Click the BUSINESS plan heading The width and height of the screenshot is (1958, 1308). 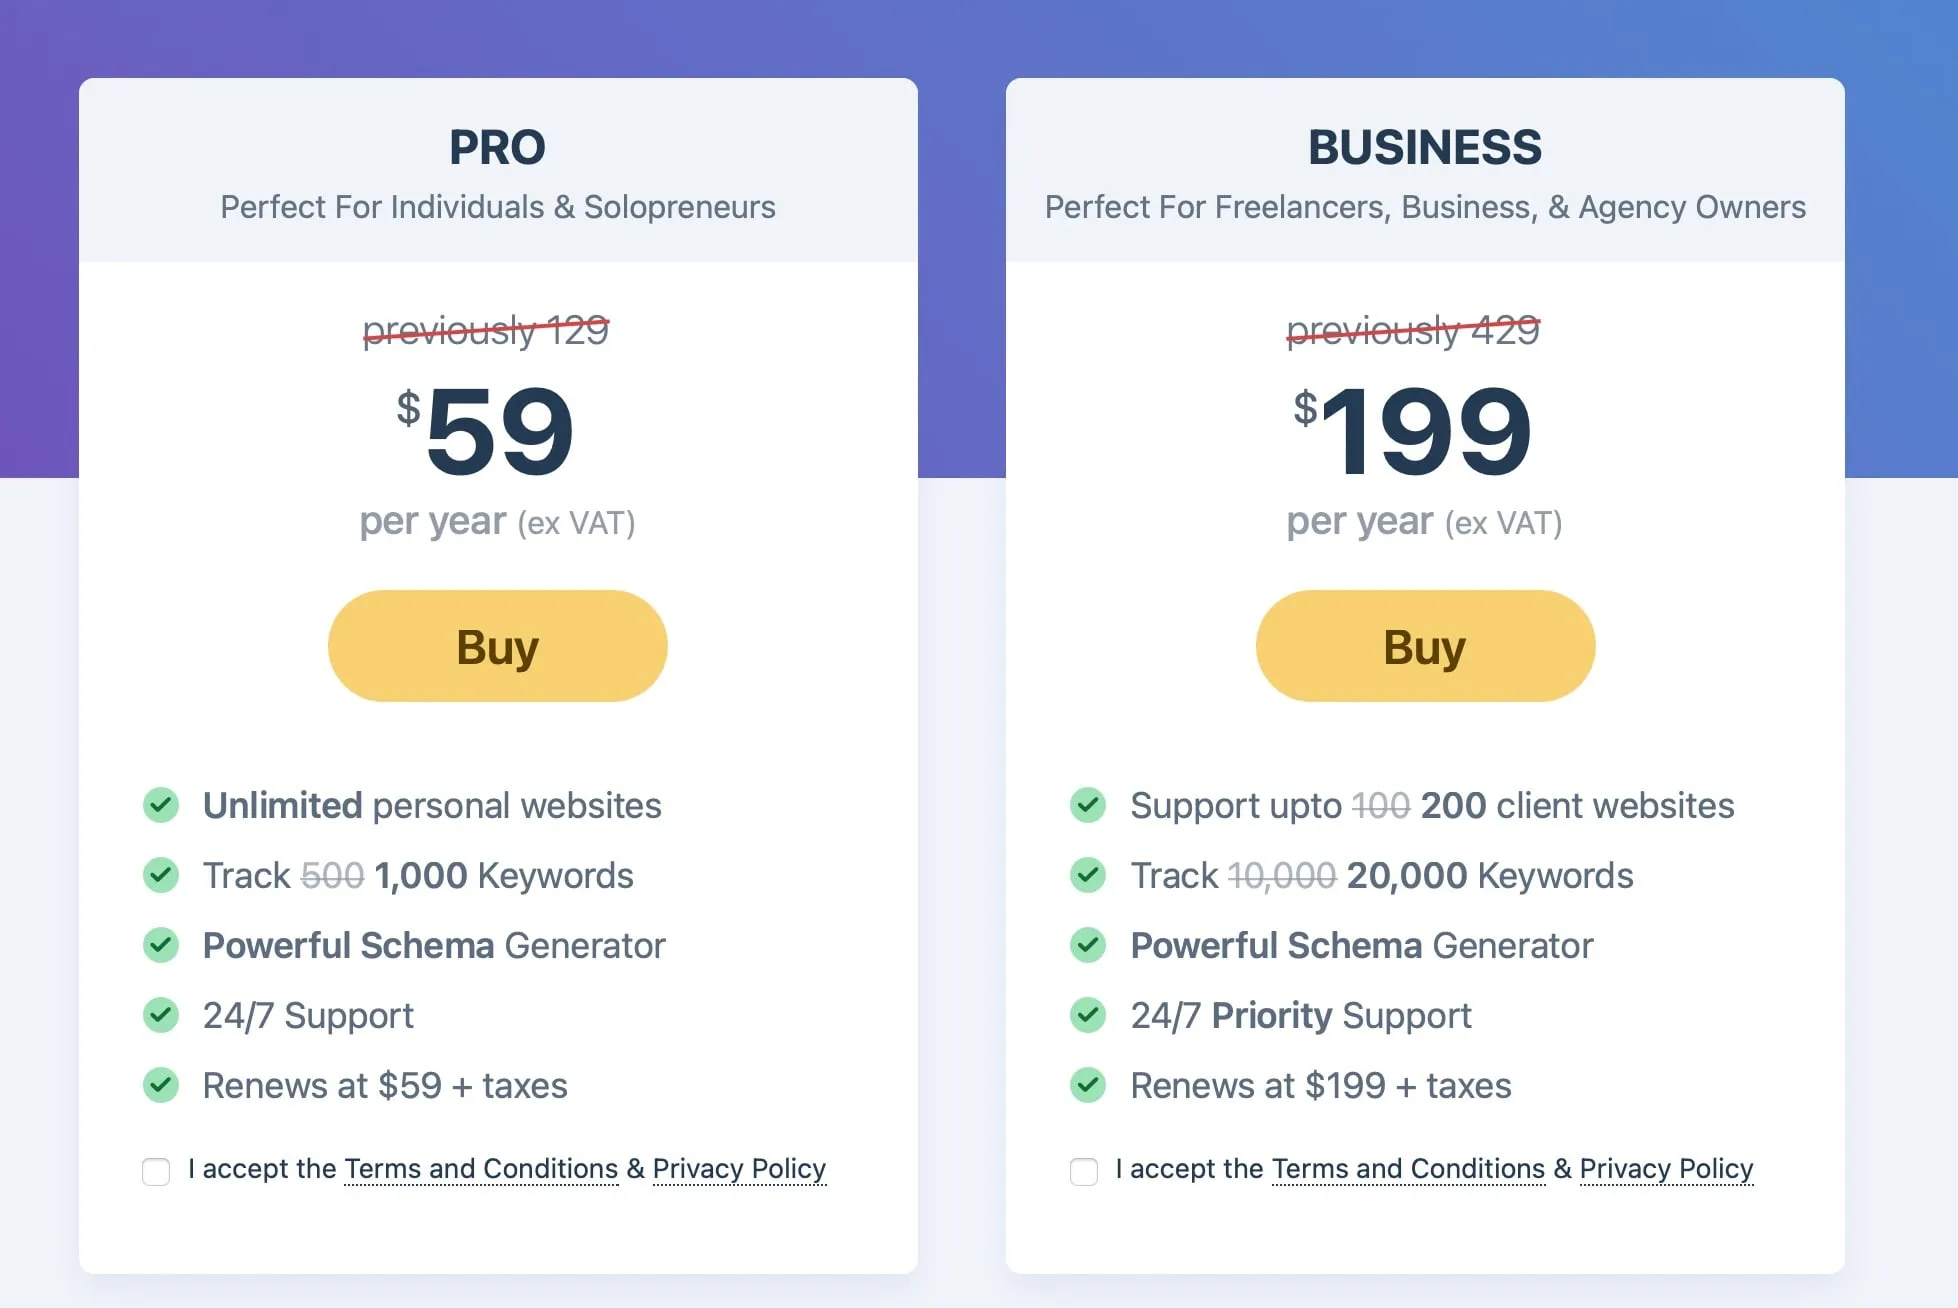pyautogui.click(x=1425, y=148)
